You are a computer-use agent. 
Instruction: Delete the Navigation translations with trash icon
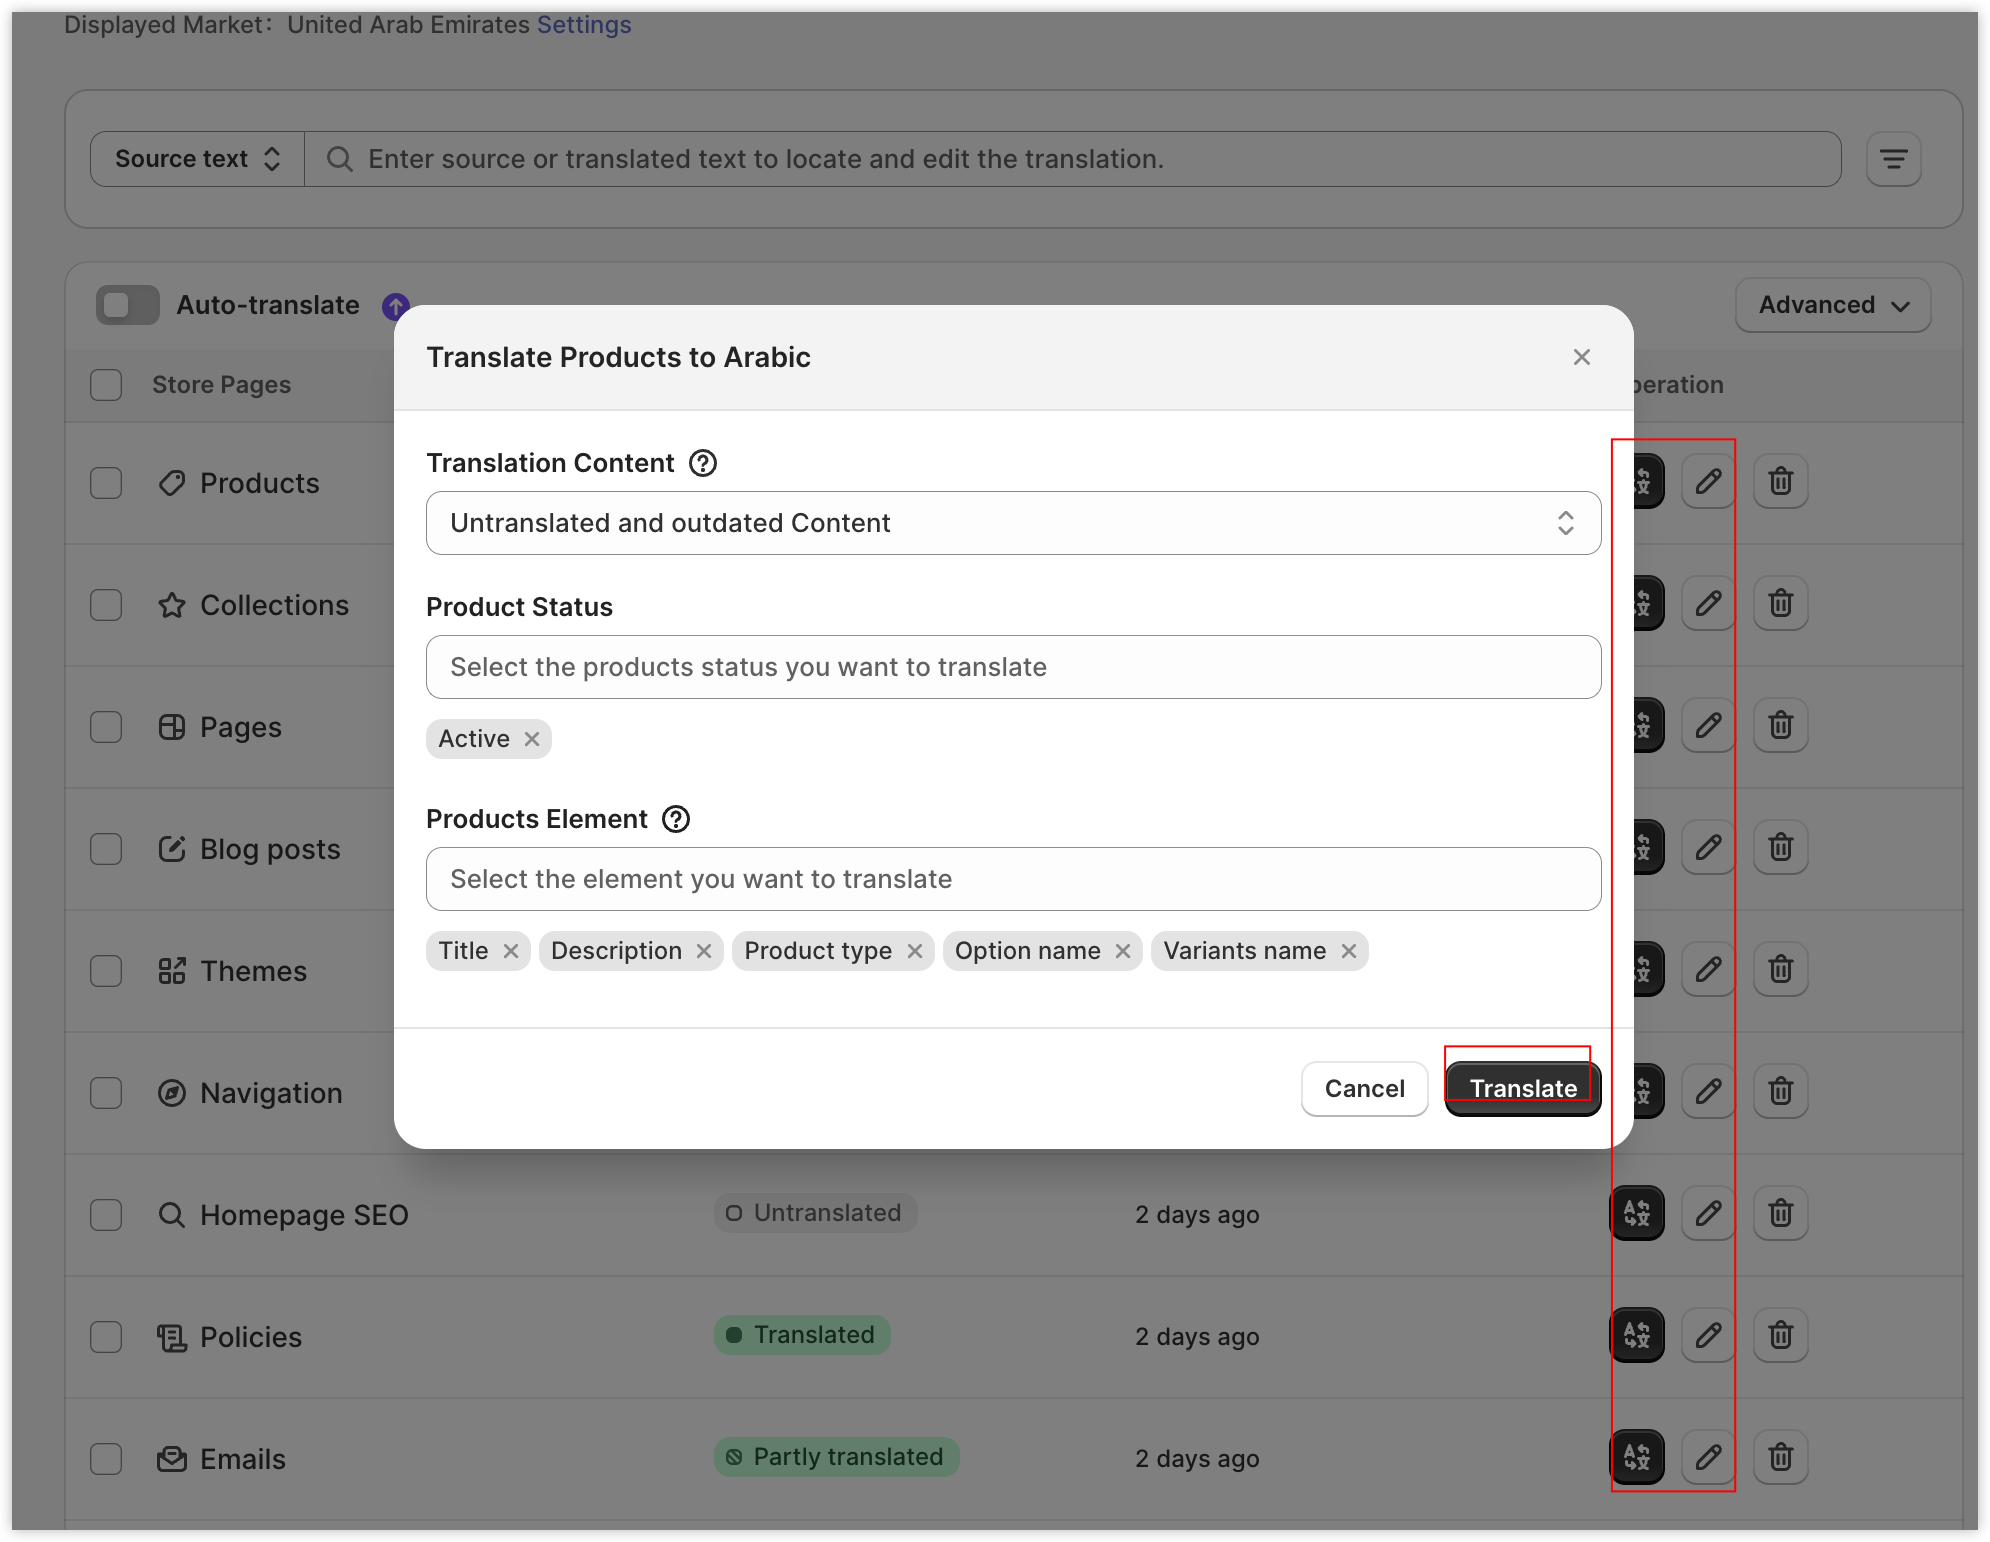point(1780,1091)
